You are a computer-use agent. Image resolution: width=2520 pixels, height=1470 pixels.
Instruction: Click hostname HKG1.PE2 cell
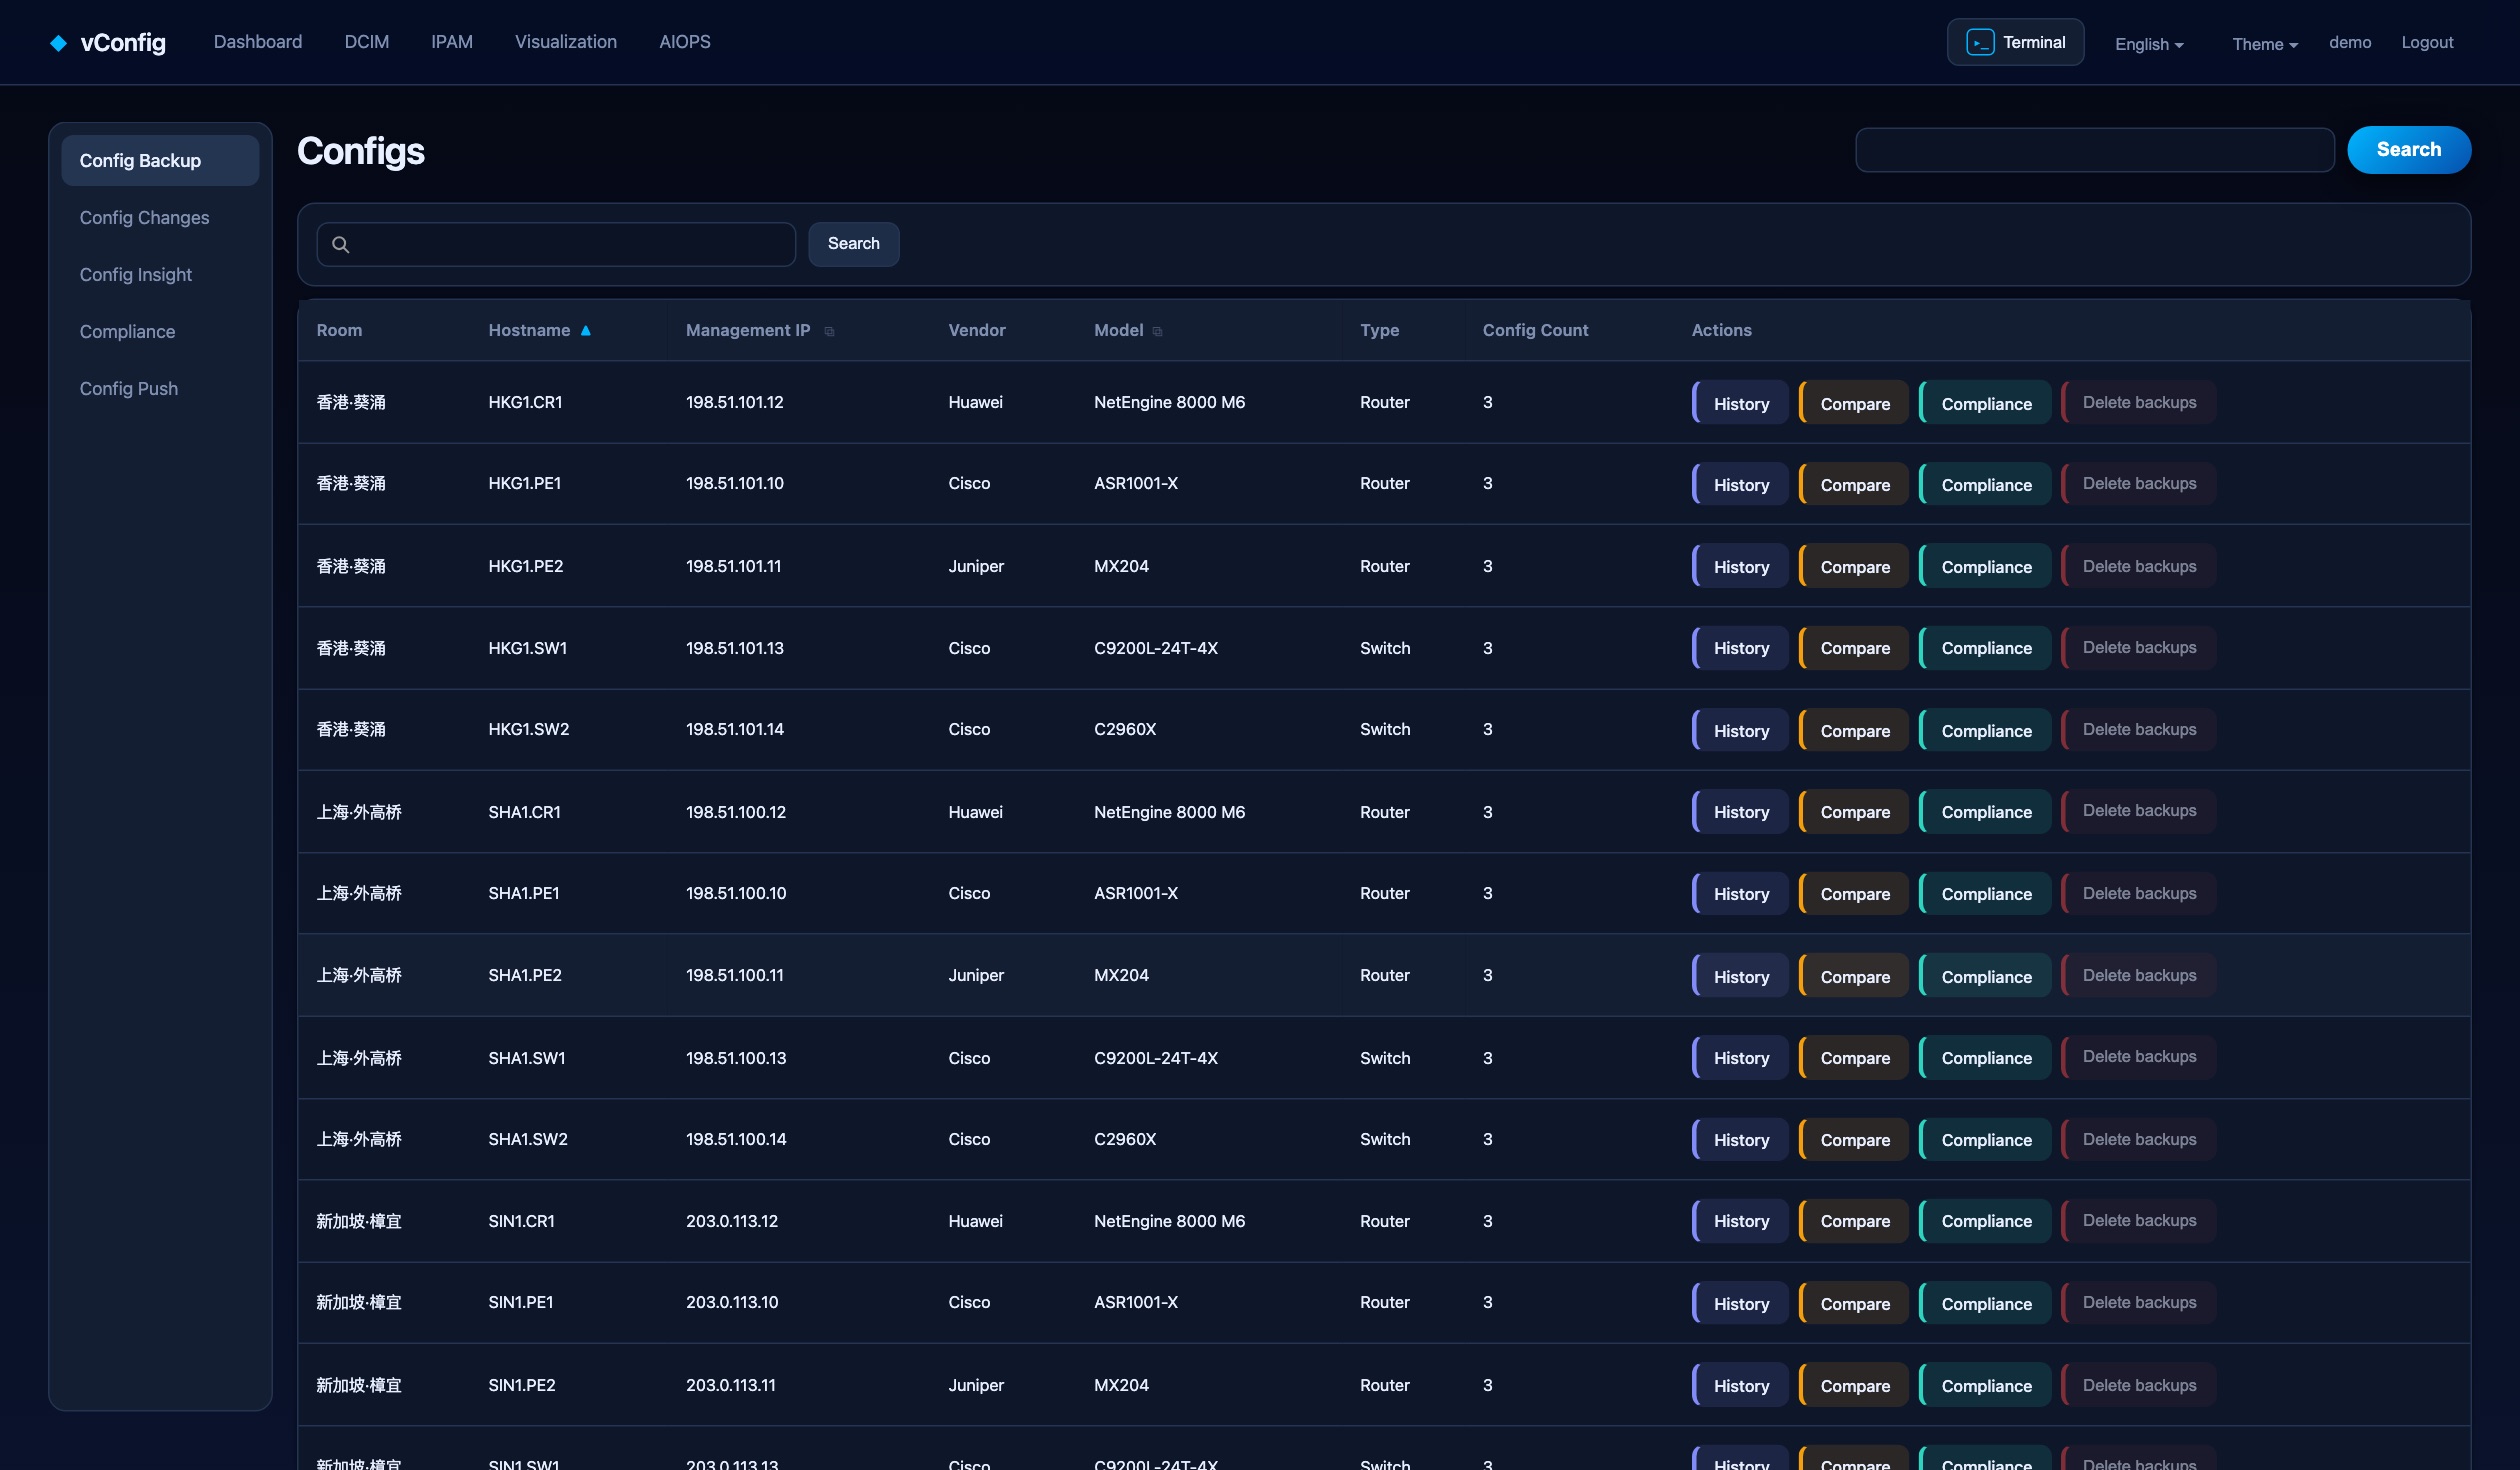click(526, 566)
